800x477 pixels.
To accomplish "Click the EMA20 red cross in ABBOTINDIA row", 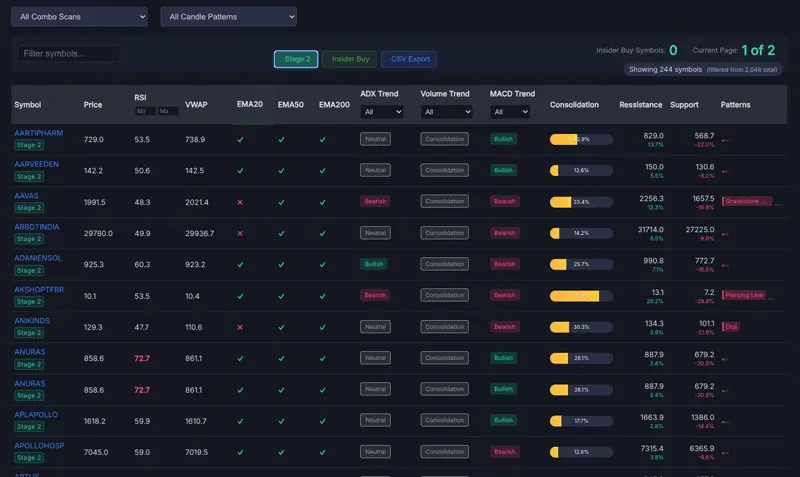I will coord(240,234).
